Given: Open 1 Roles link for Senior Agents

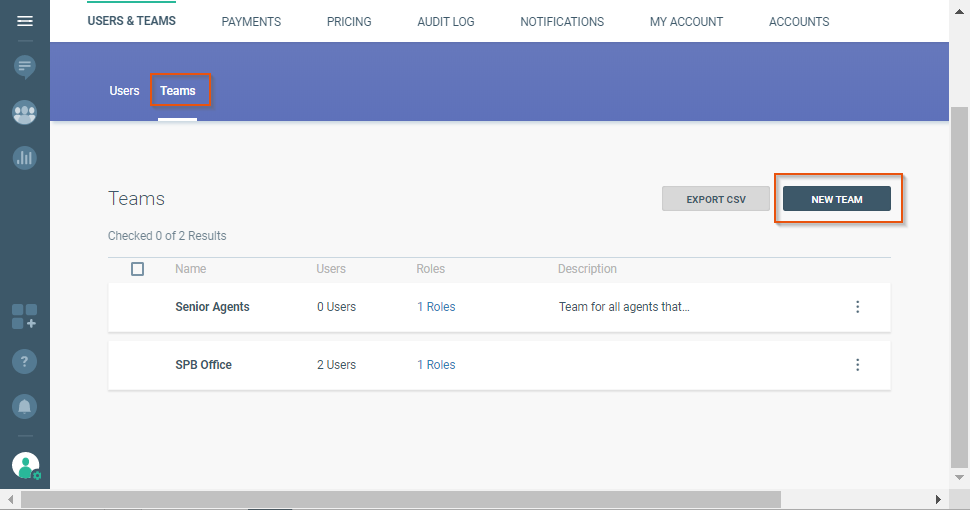Looking at the screenshot, I should tap(436, 307).
